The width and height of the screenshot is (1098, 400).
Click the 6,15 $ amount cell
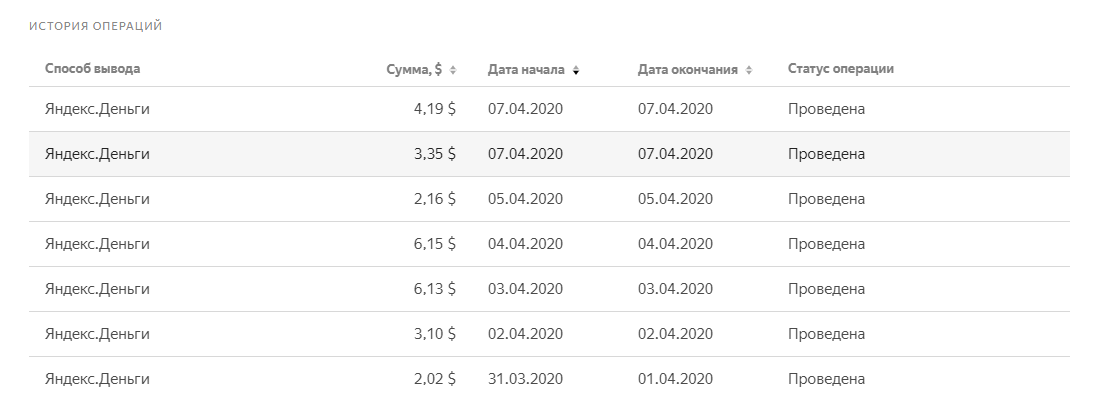click(434, 244)
